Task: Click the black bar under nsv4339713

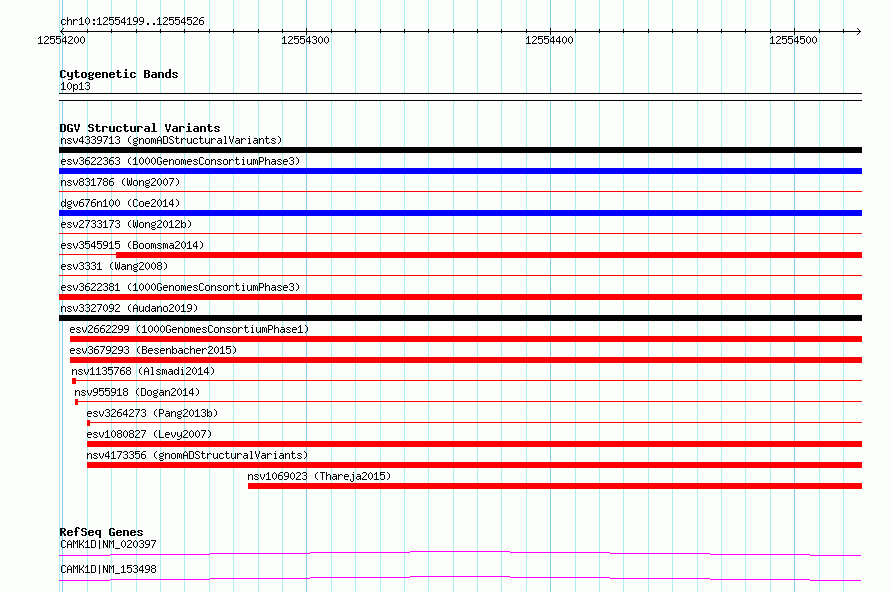Action: tap(460, 150)
